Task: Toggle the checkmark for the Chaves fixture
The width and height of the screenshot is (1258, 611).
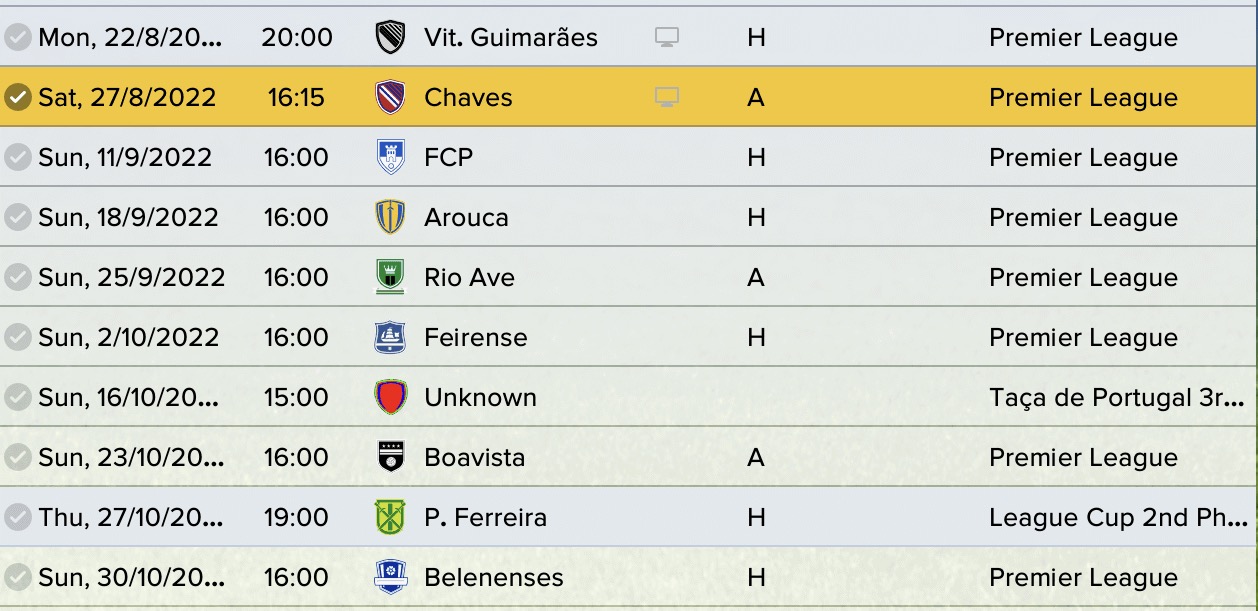Action: 17,98
